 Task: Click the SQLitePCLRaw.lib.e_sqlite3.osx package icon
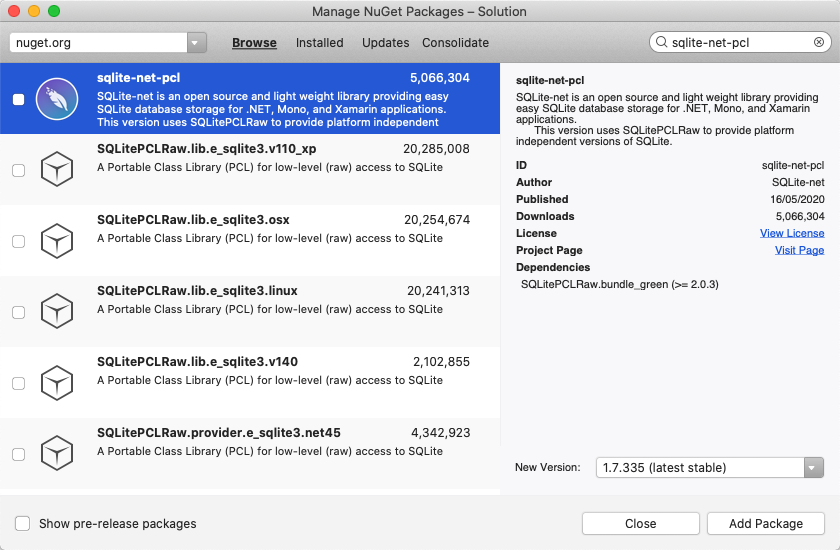click(56, 241)
